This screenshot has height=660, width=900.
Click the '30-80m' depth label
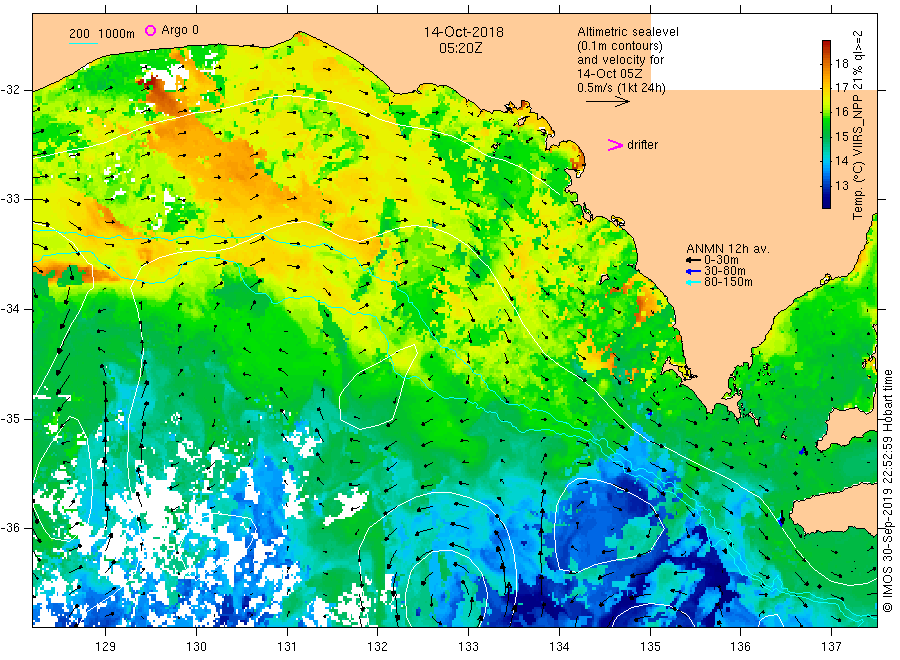click(725, 271)
